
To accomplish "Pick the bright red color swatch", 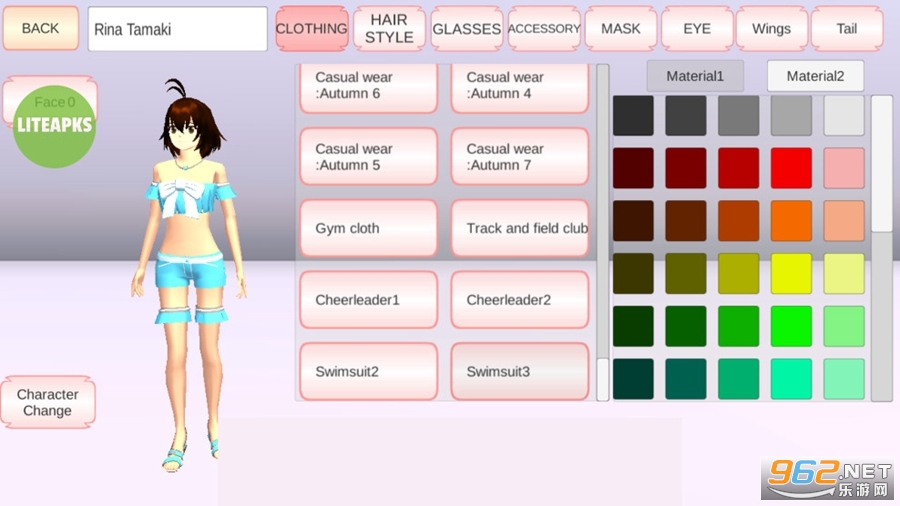I will tap(791, 168).
